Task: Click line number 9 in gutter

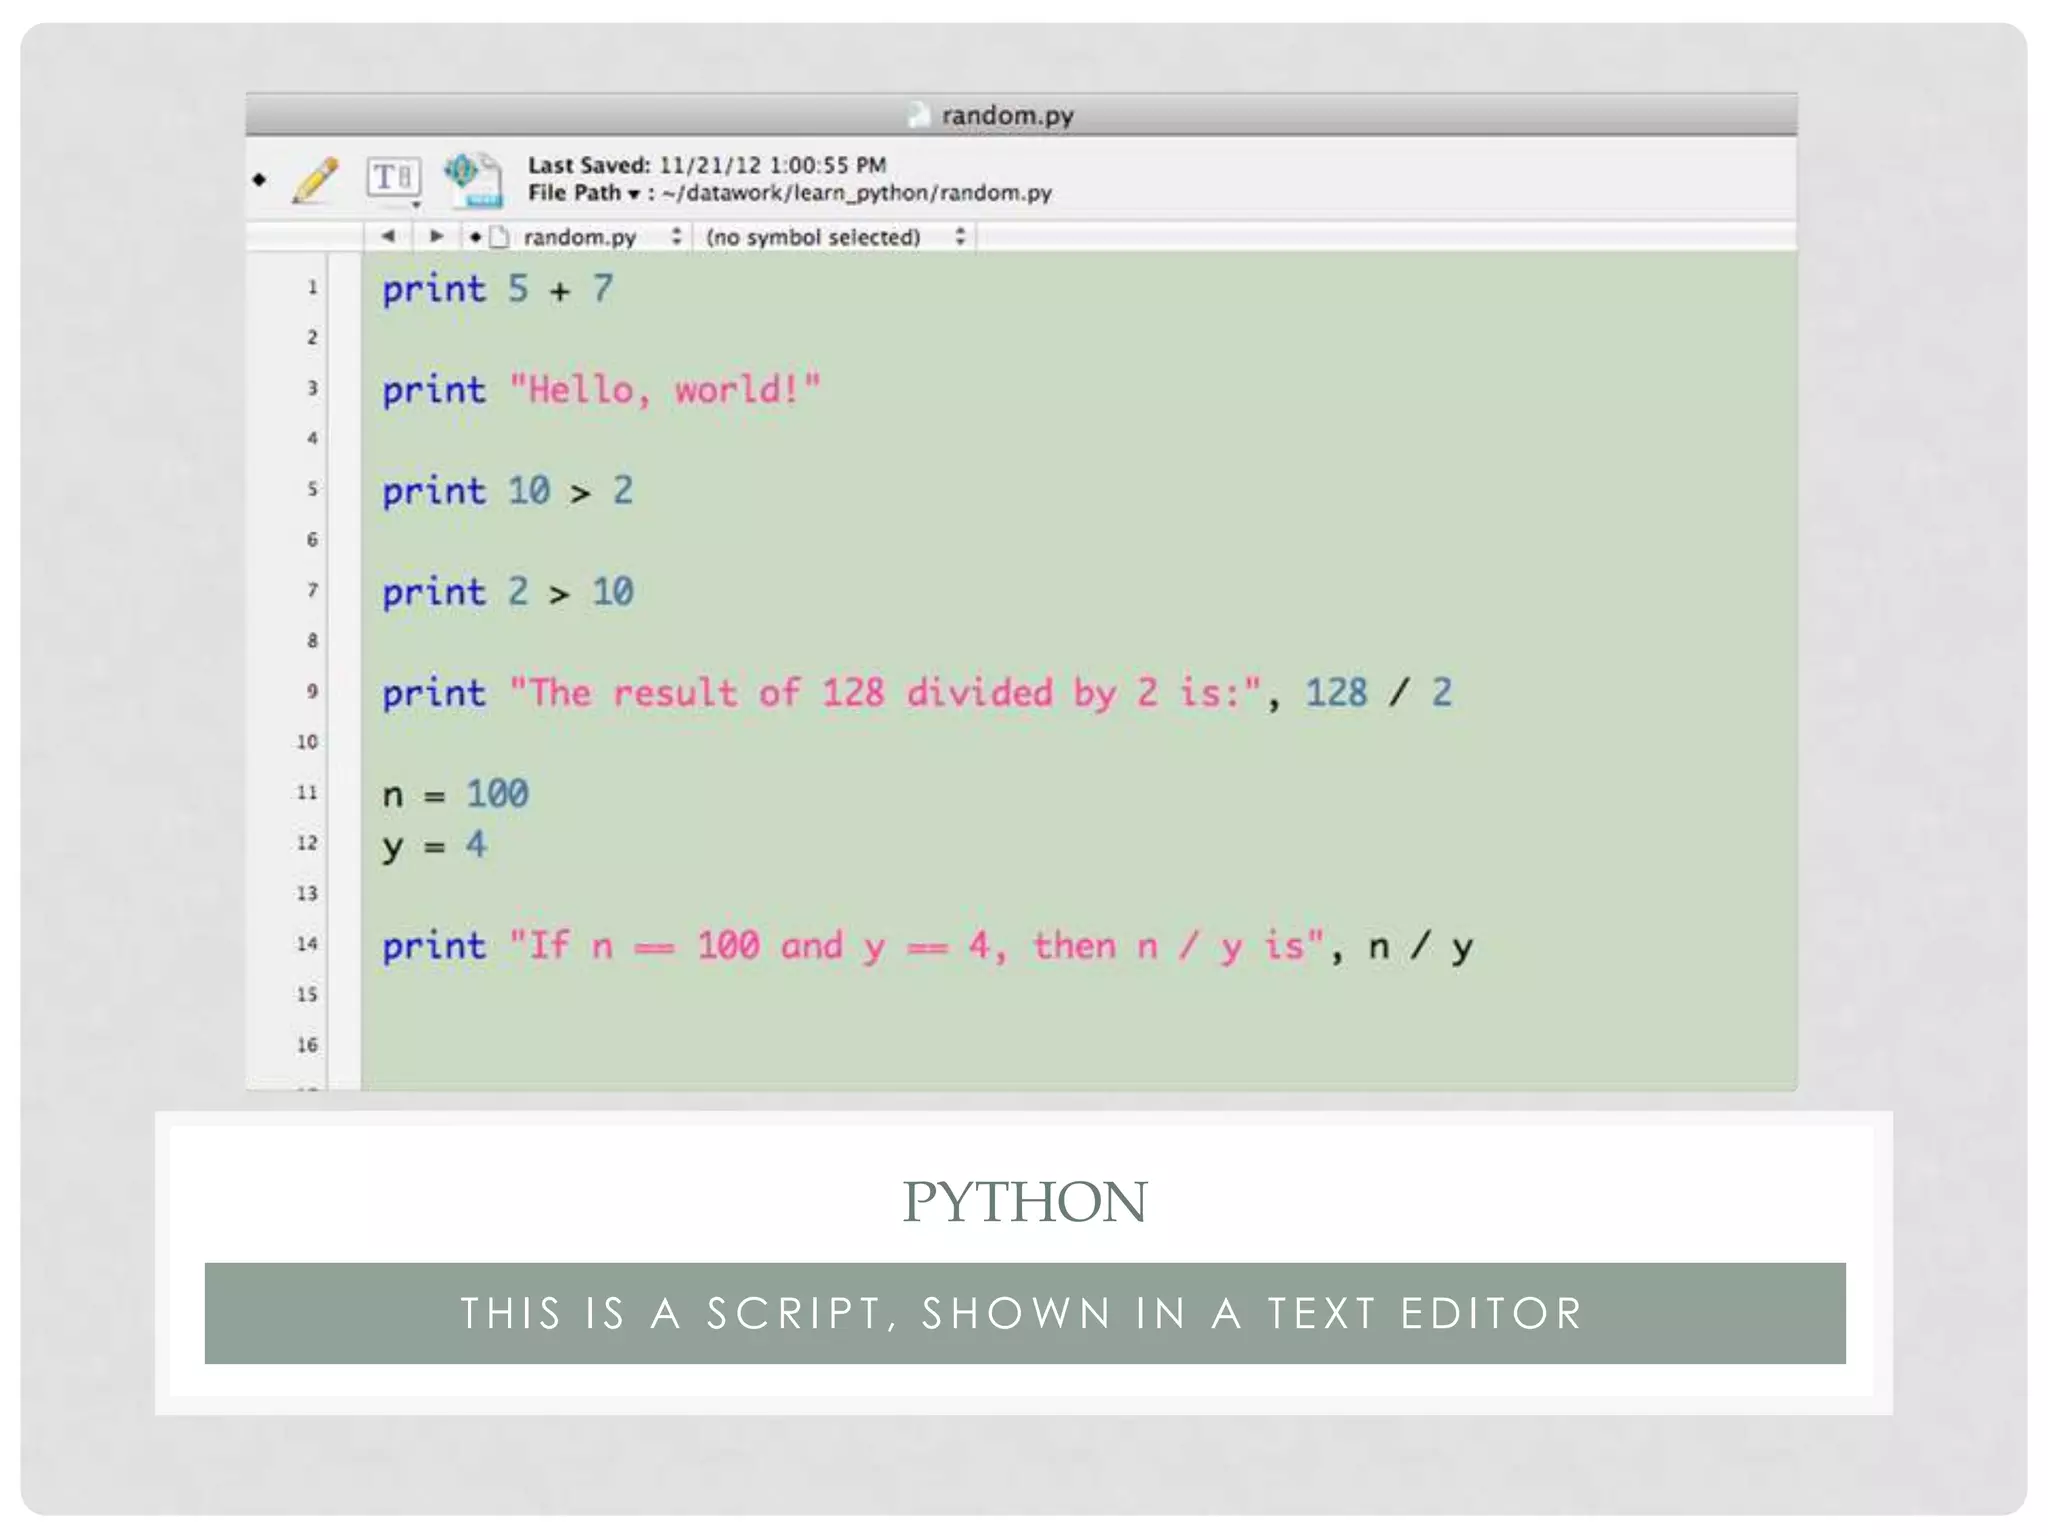Action: 312,691
